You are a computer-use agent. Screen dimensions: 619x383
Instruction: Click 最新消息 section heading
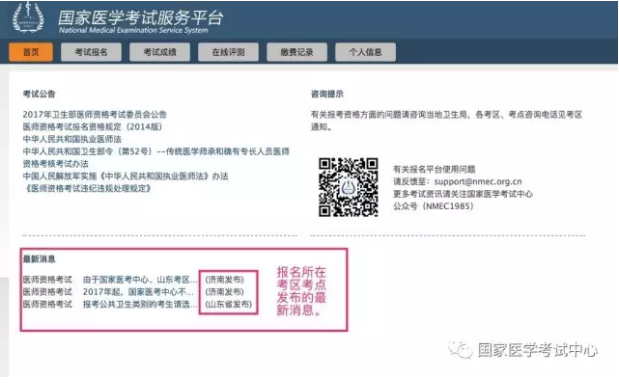(39, 259)
